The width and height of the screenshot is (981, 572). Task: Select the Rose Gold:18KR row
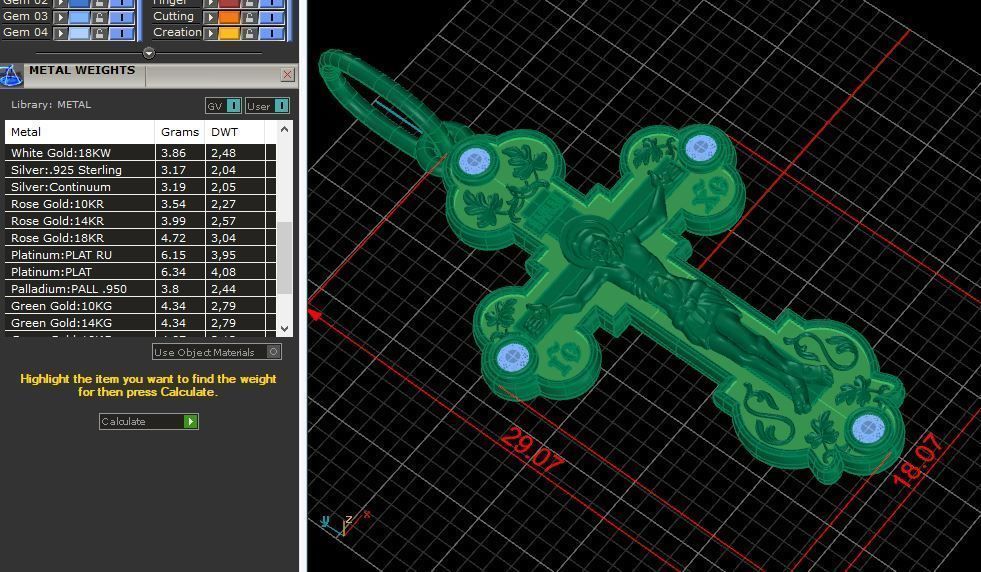(x=141, y=238)
